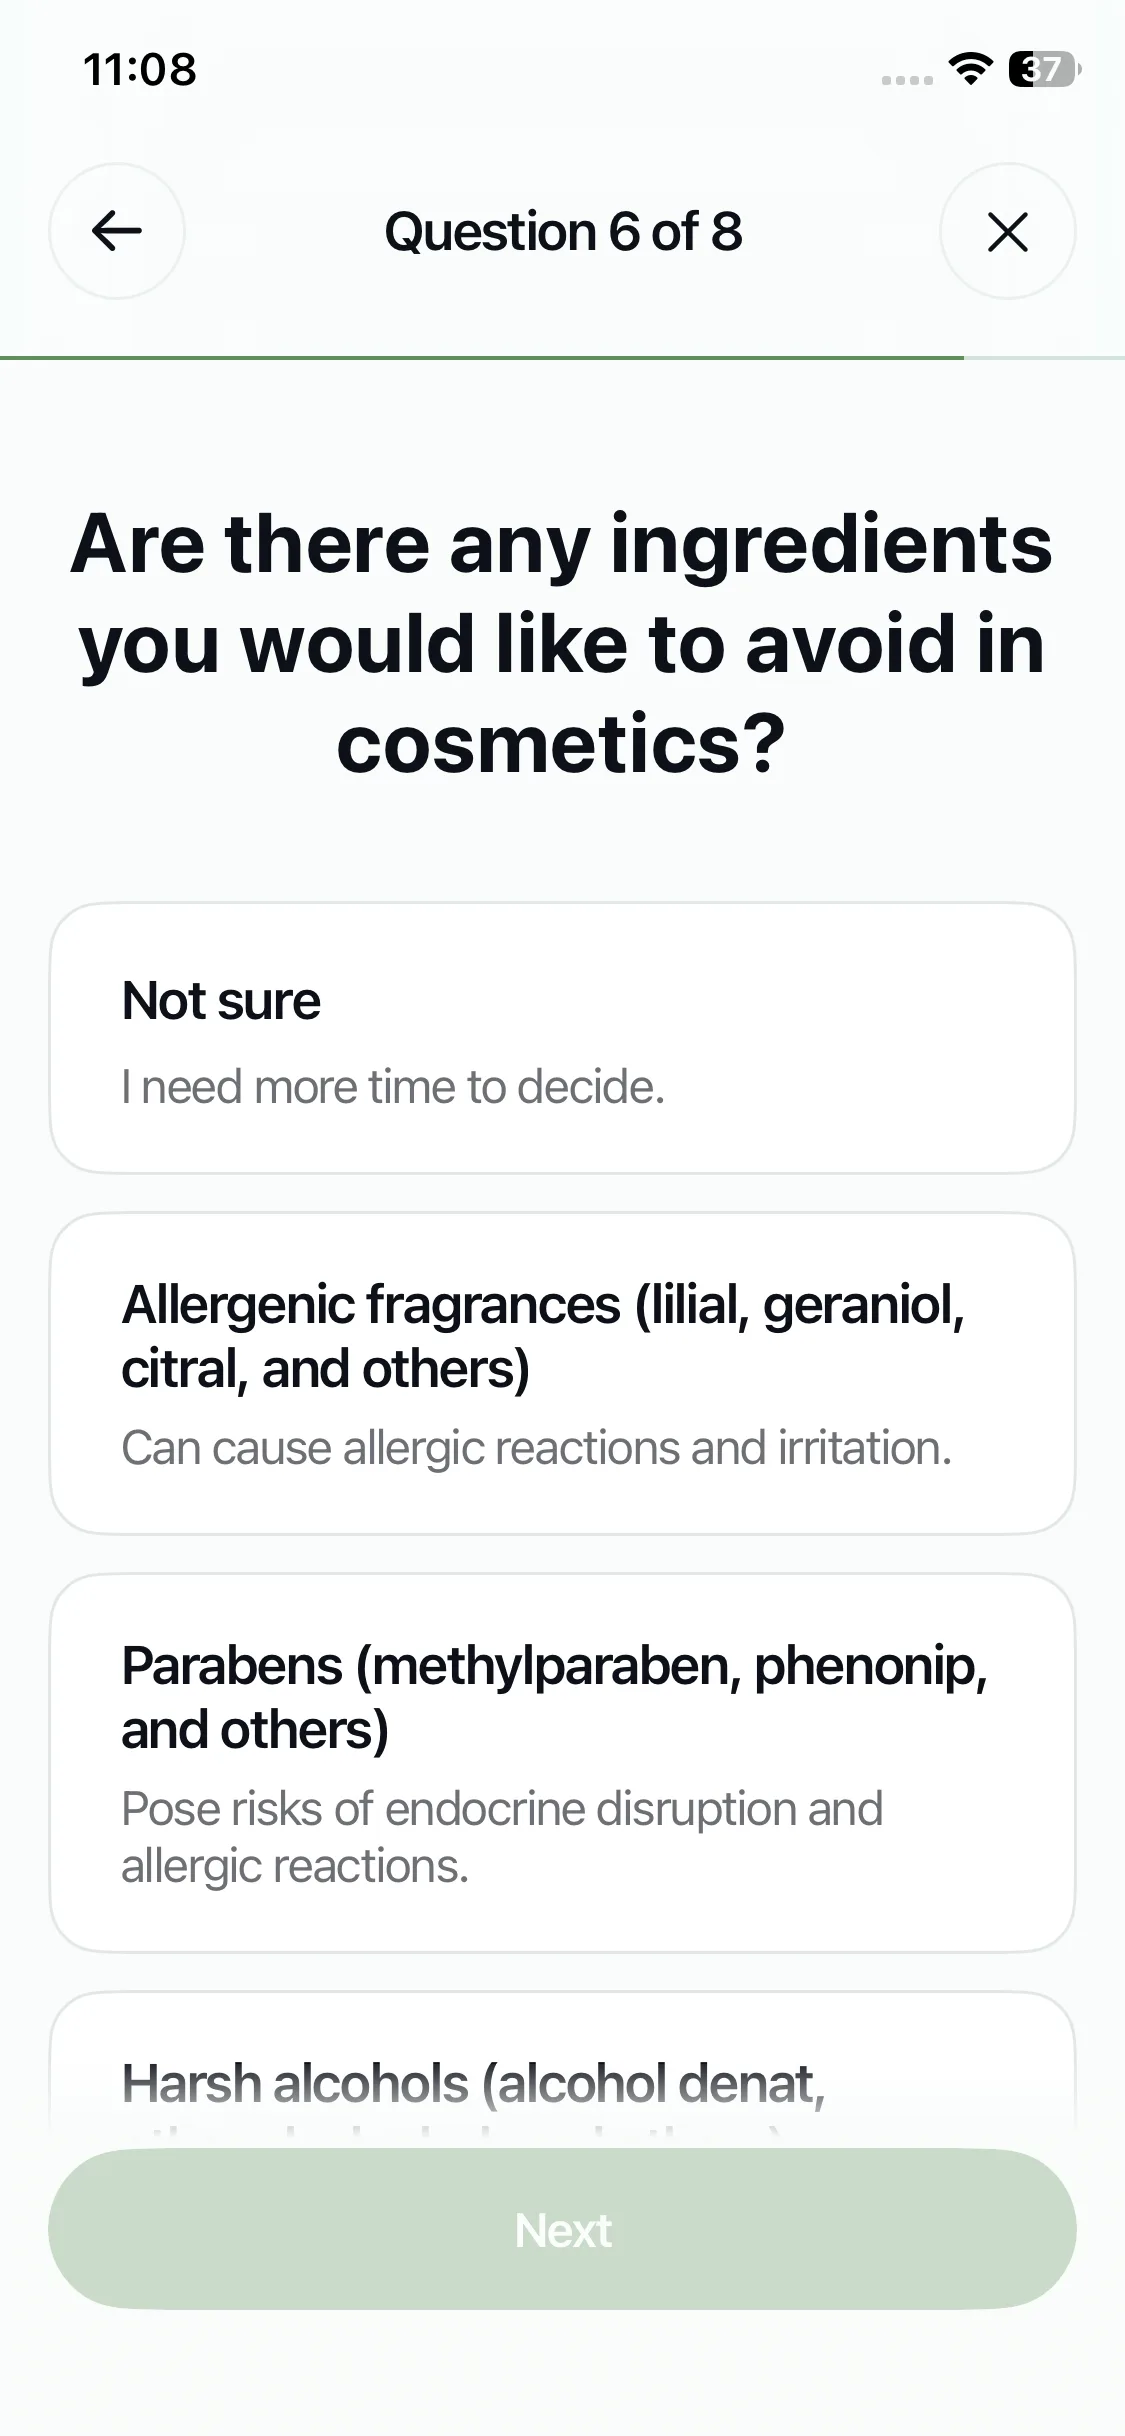The width and height of the screenshot is (1125, 2436).
Task: Tap the "citral, and others)" line of text
Action: (x=325, y=1369)
